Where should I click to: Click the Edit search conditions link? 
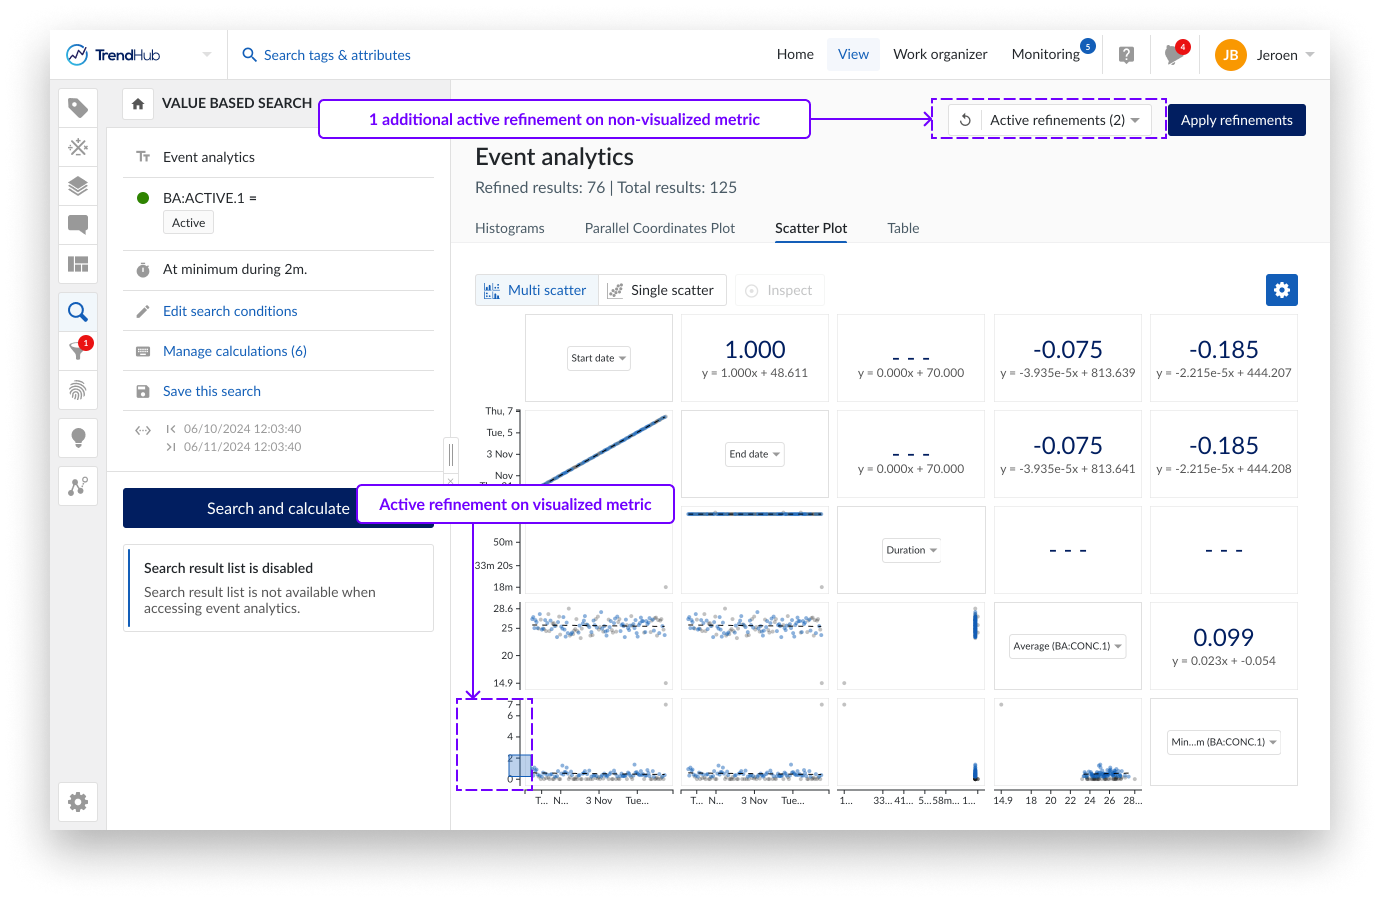[x=230, y=311]
